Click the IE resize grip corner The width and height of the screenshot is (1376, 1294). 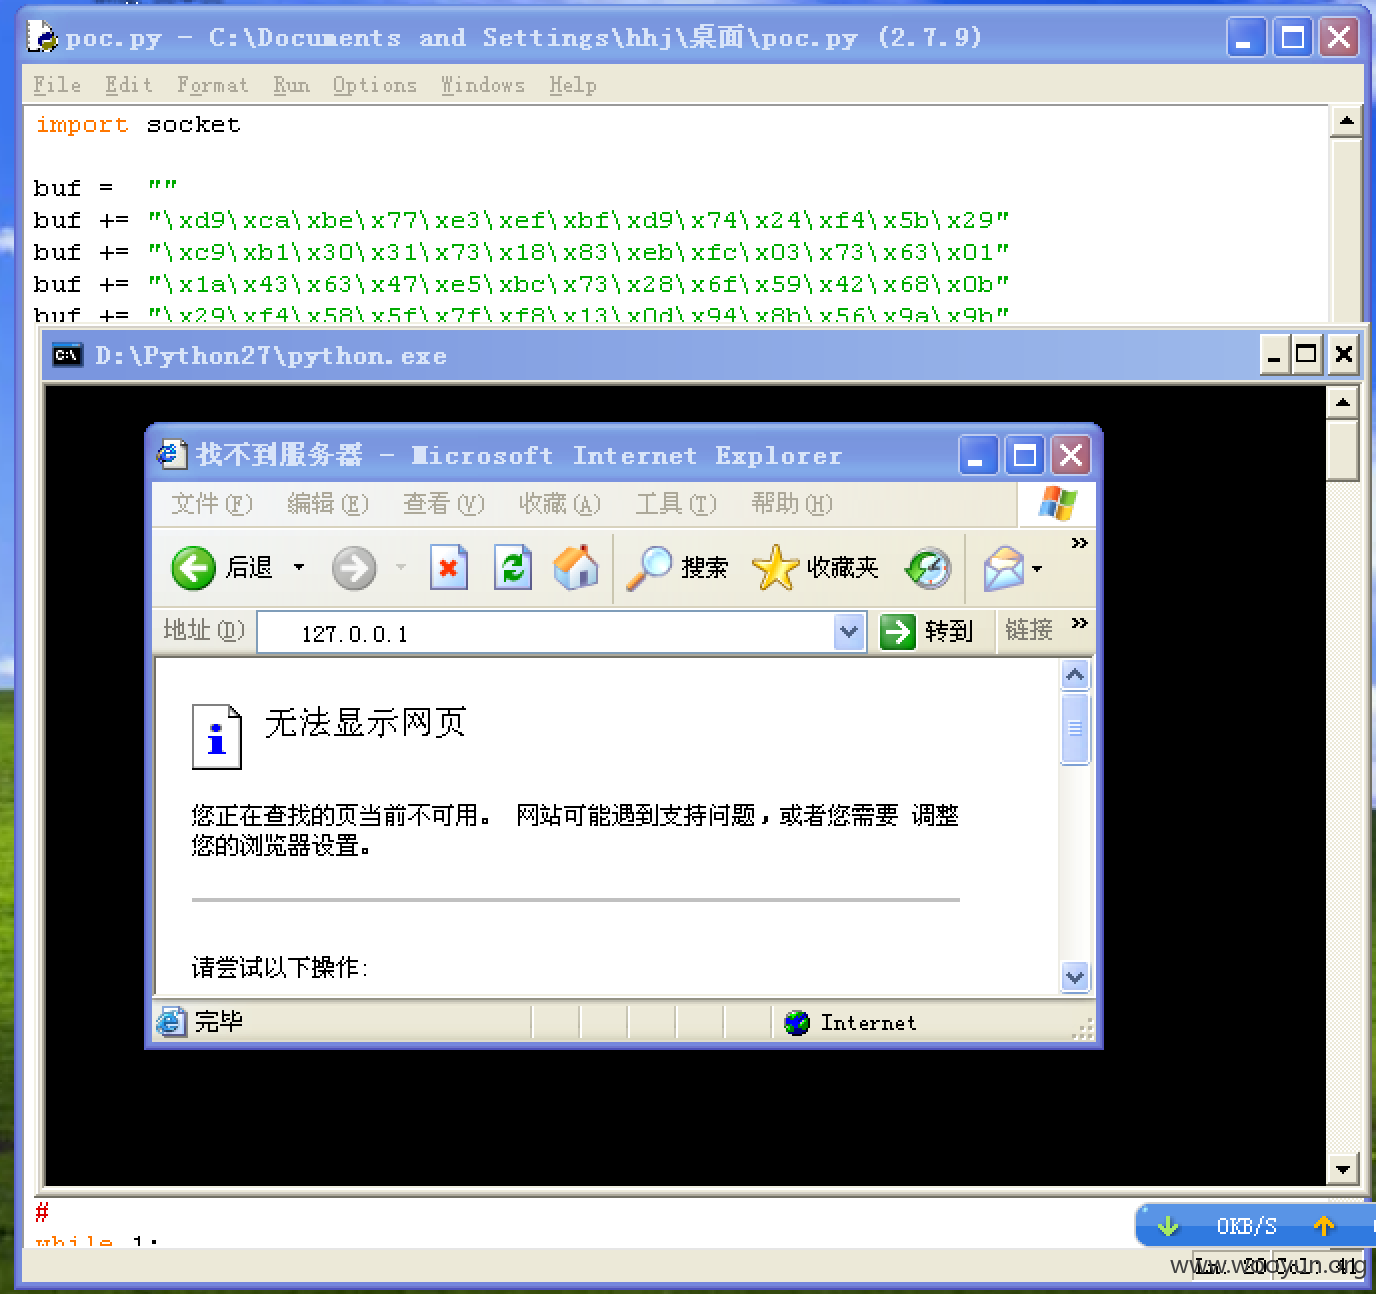click(1083, 1029)
